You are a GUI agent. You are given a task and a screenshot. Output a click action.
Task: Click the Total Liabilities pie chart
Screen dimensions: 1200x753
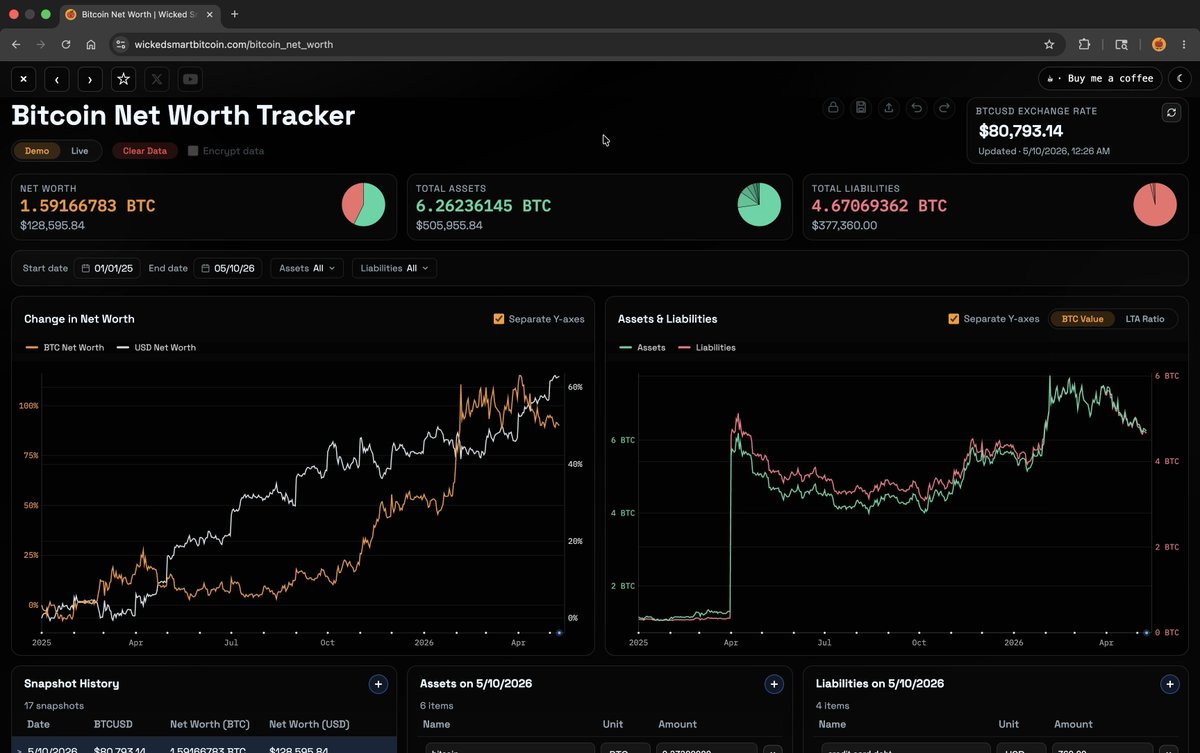click(x=1155, y=204)
